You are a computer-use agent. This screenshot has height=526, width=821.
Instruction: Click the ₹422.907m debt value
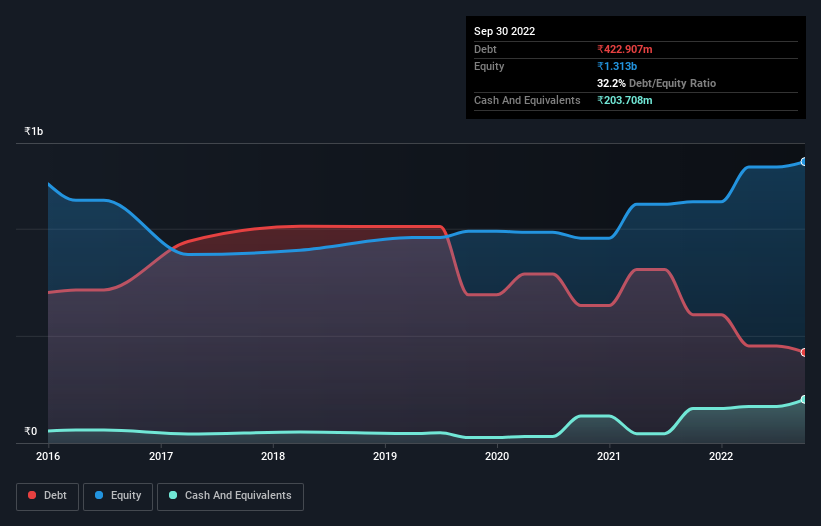coord(625,49)
